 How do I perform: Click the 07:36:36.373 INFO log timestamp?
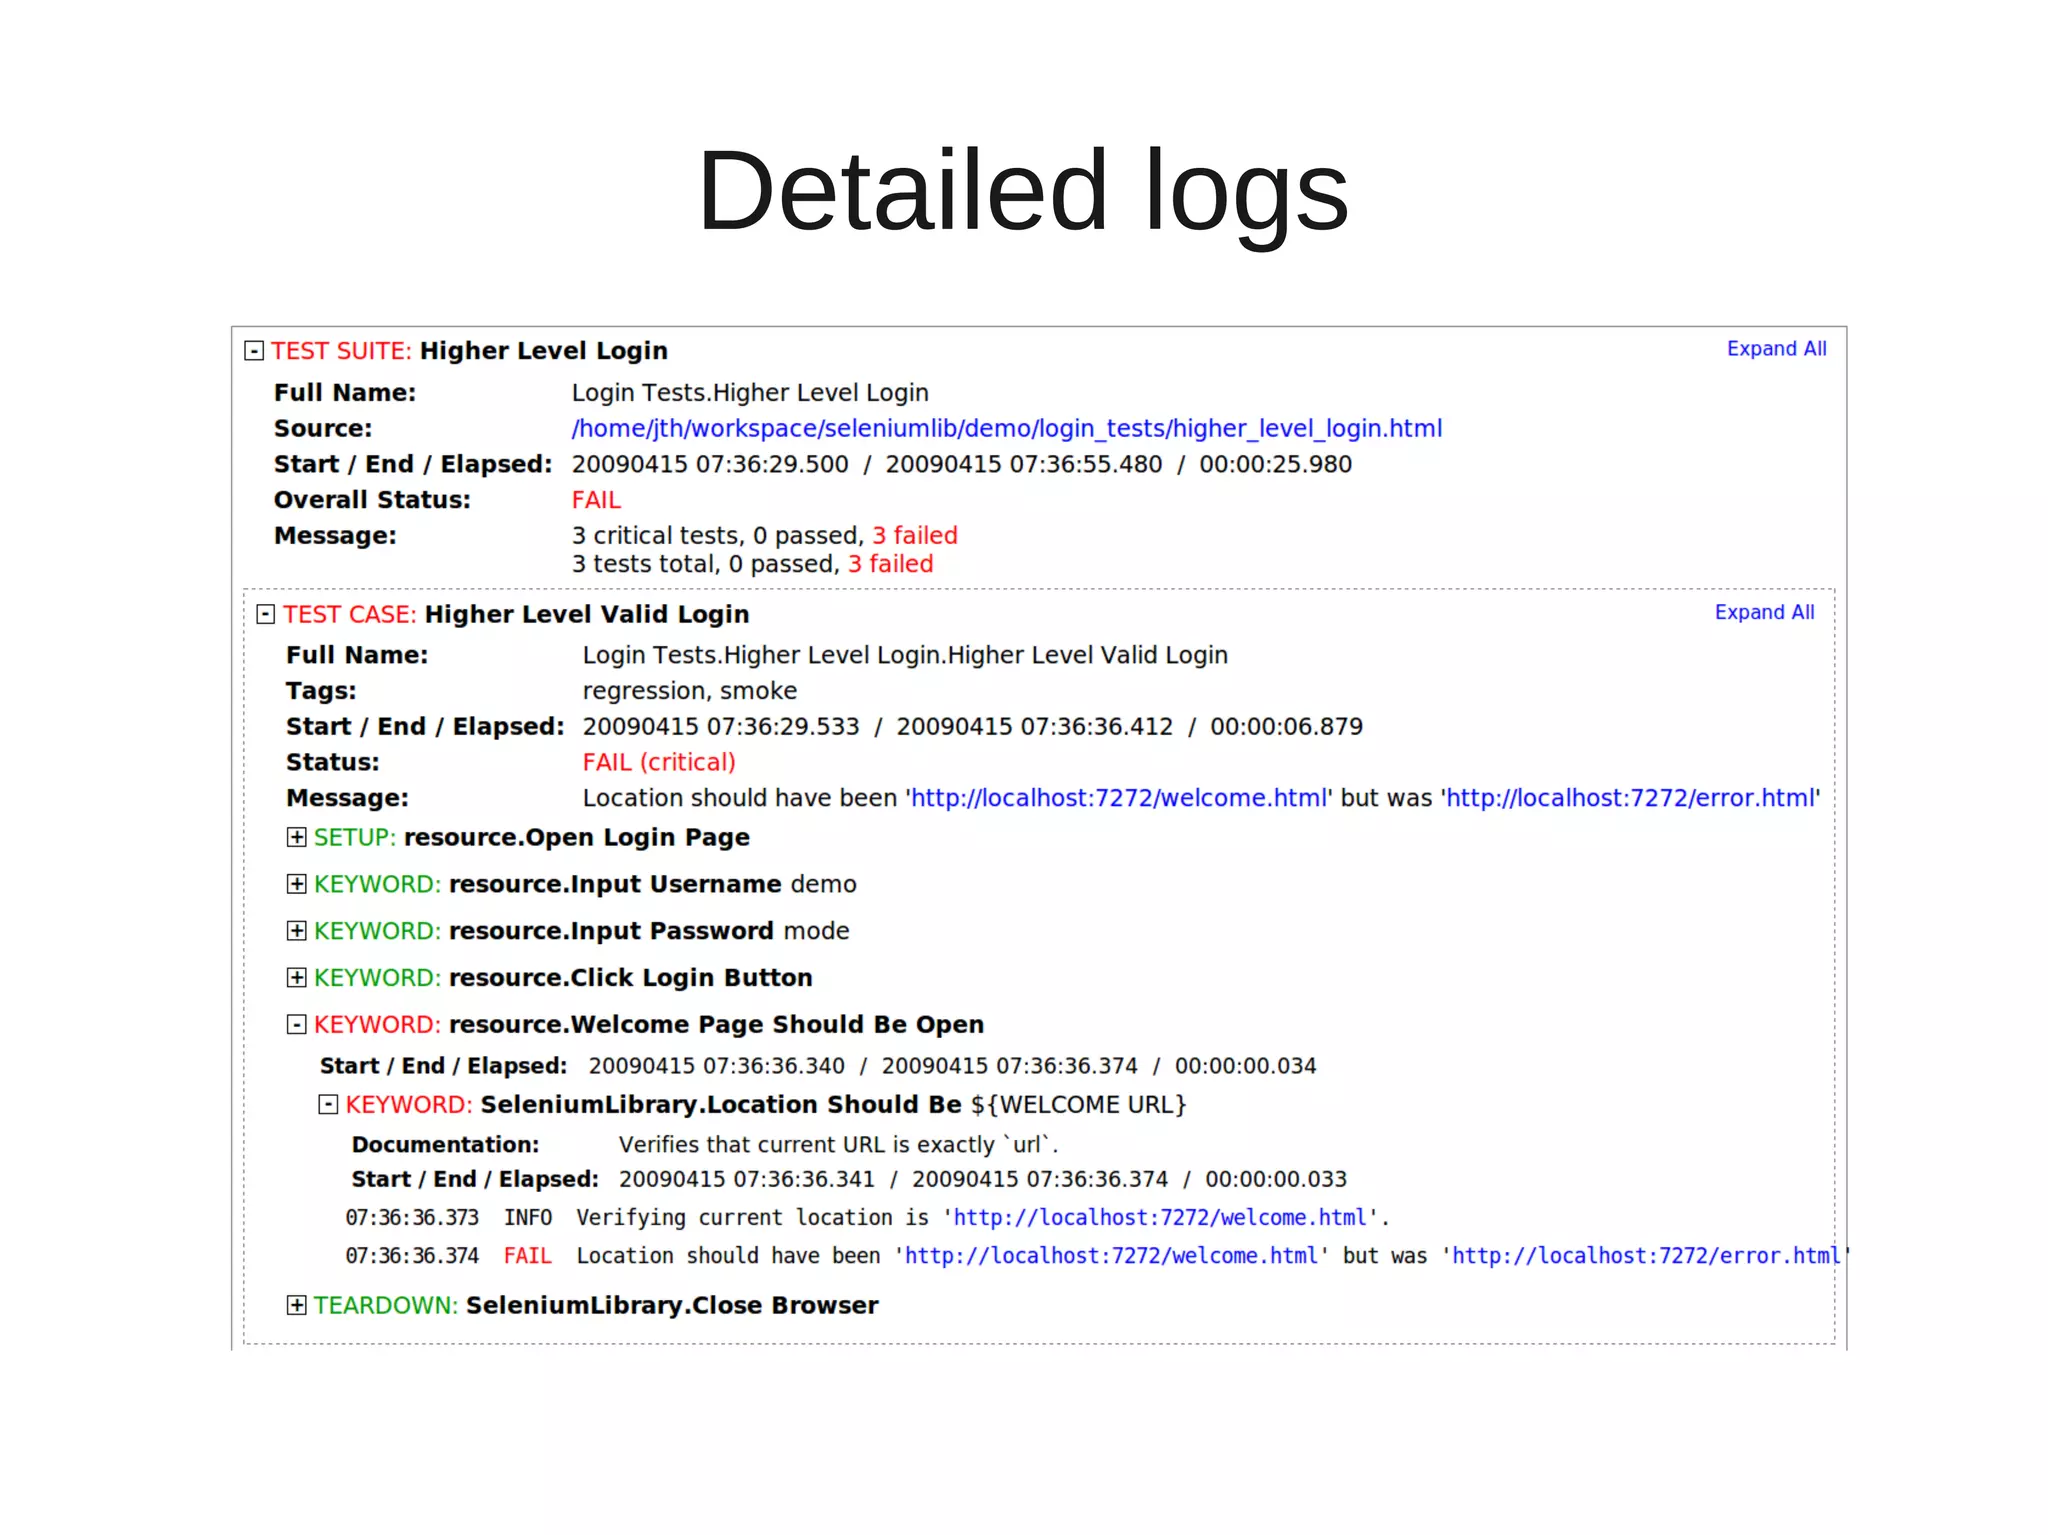pos(412,1217)
